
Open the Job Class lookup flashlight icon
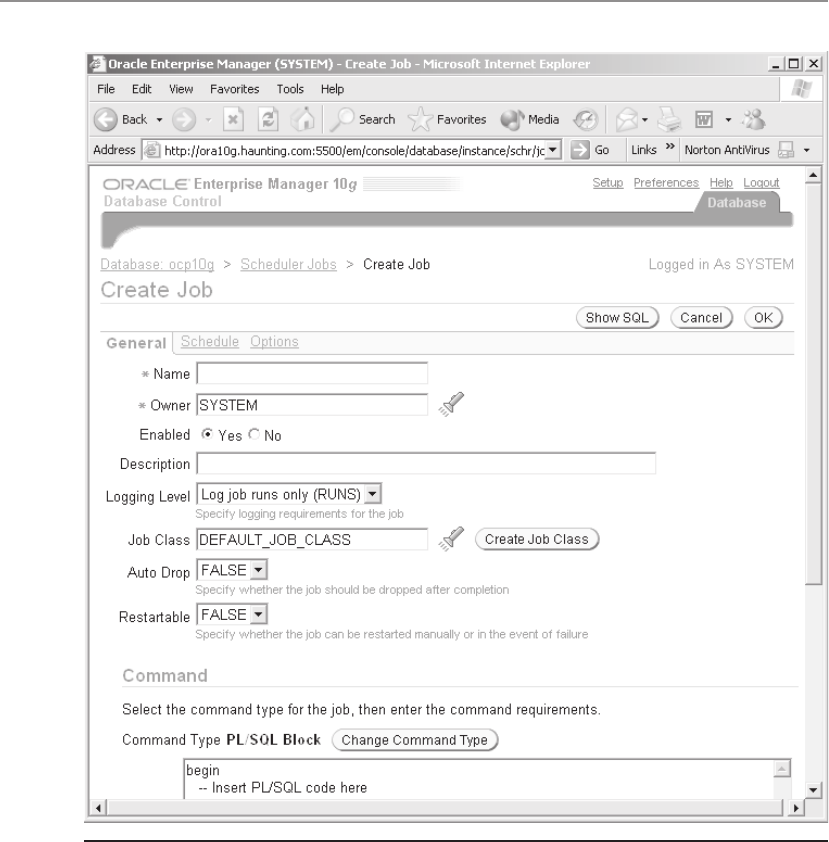tap(451, 539)
